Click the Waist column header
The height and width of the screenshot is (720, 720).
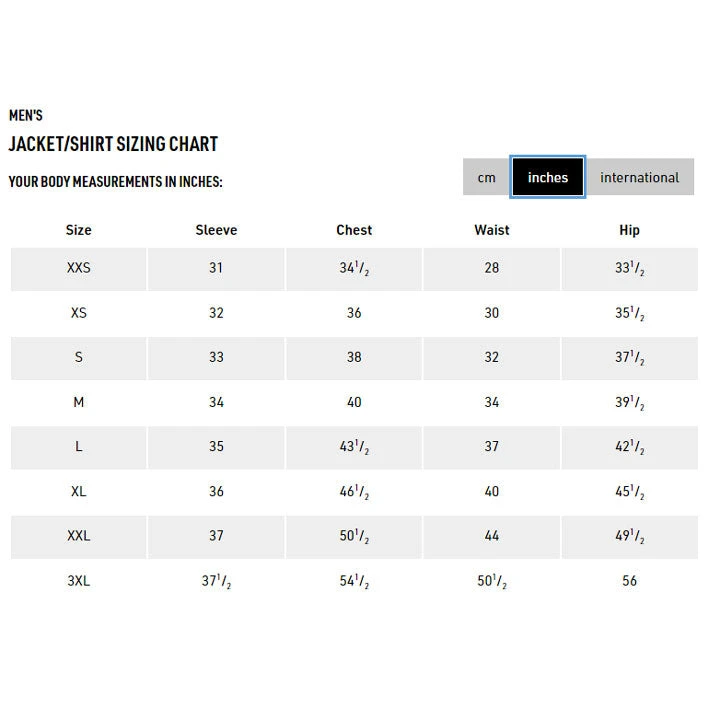click(492, 230)
